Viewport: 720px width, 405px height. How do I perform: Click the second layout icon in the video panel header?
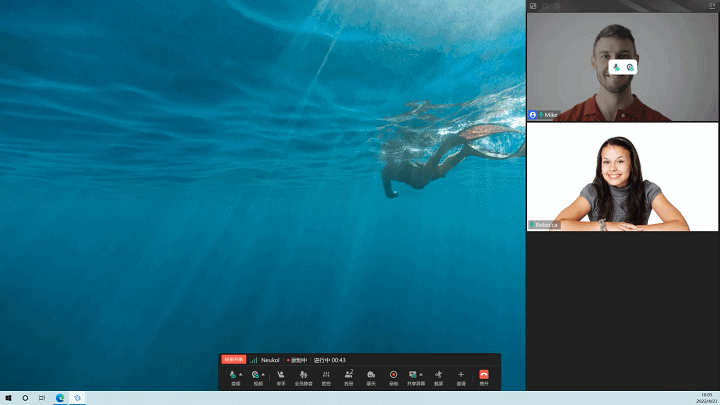(x=545, y=6)
